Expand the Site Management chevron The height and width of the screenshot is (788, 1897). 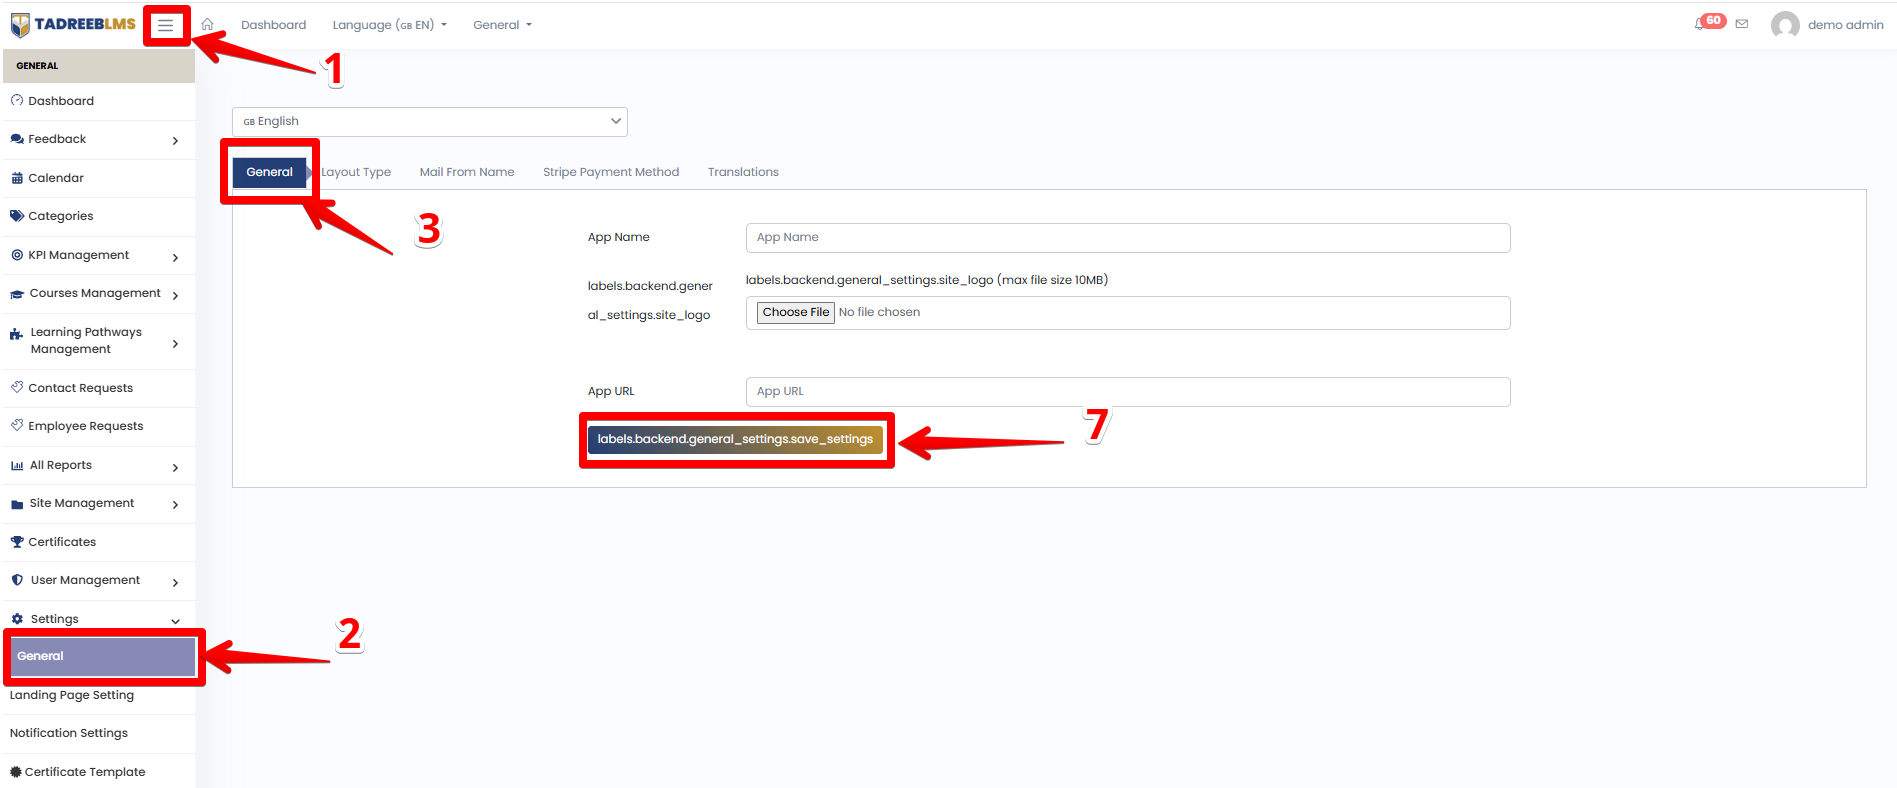(x=175, y=505)
